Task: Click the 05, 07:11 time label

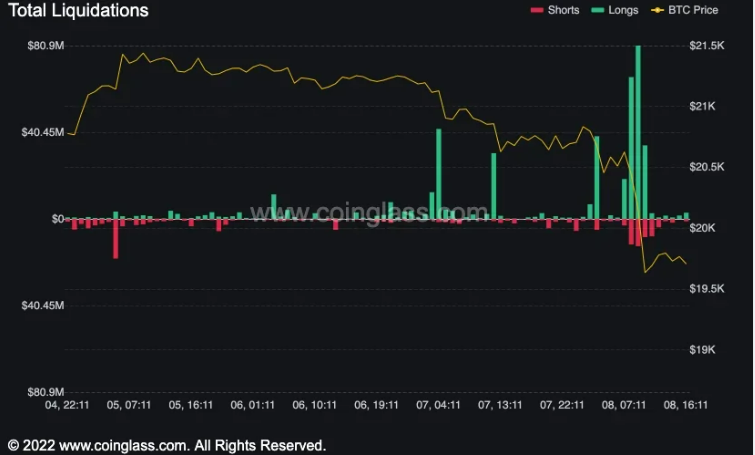Action: point(129,405)
